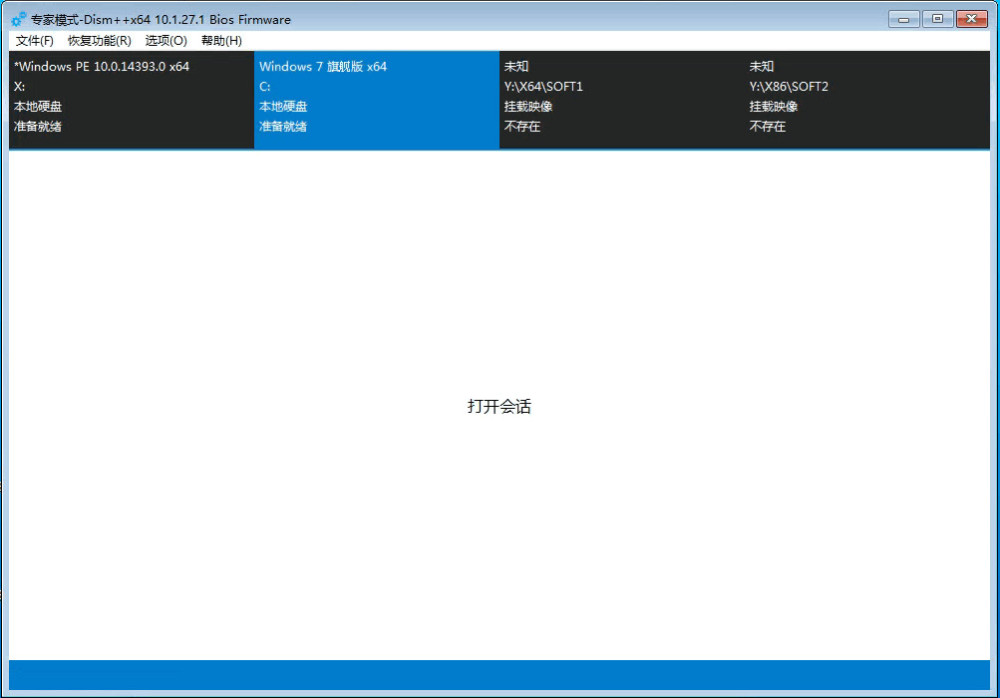Select the Windows 7 旗舰版 x64 image tile
Viewport: 1000px width, 698px height.
[376, 100]
